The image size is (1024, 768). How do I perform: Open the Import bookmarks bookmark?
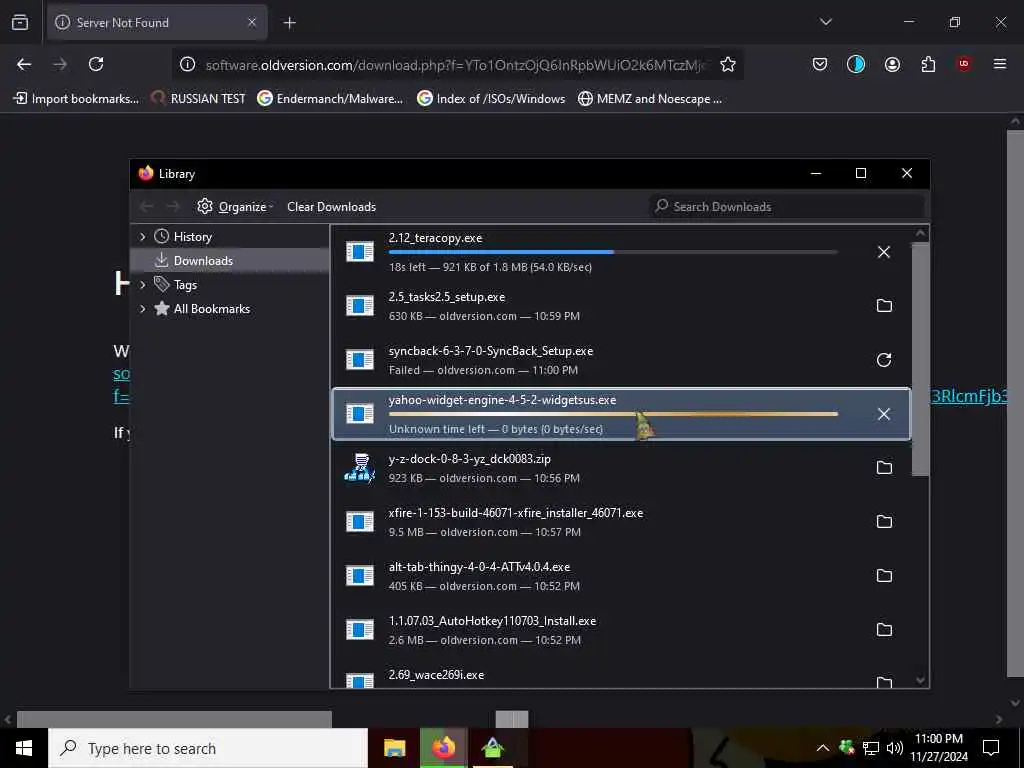coord(76,99)
